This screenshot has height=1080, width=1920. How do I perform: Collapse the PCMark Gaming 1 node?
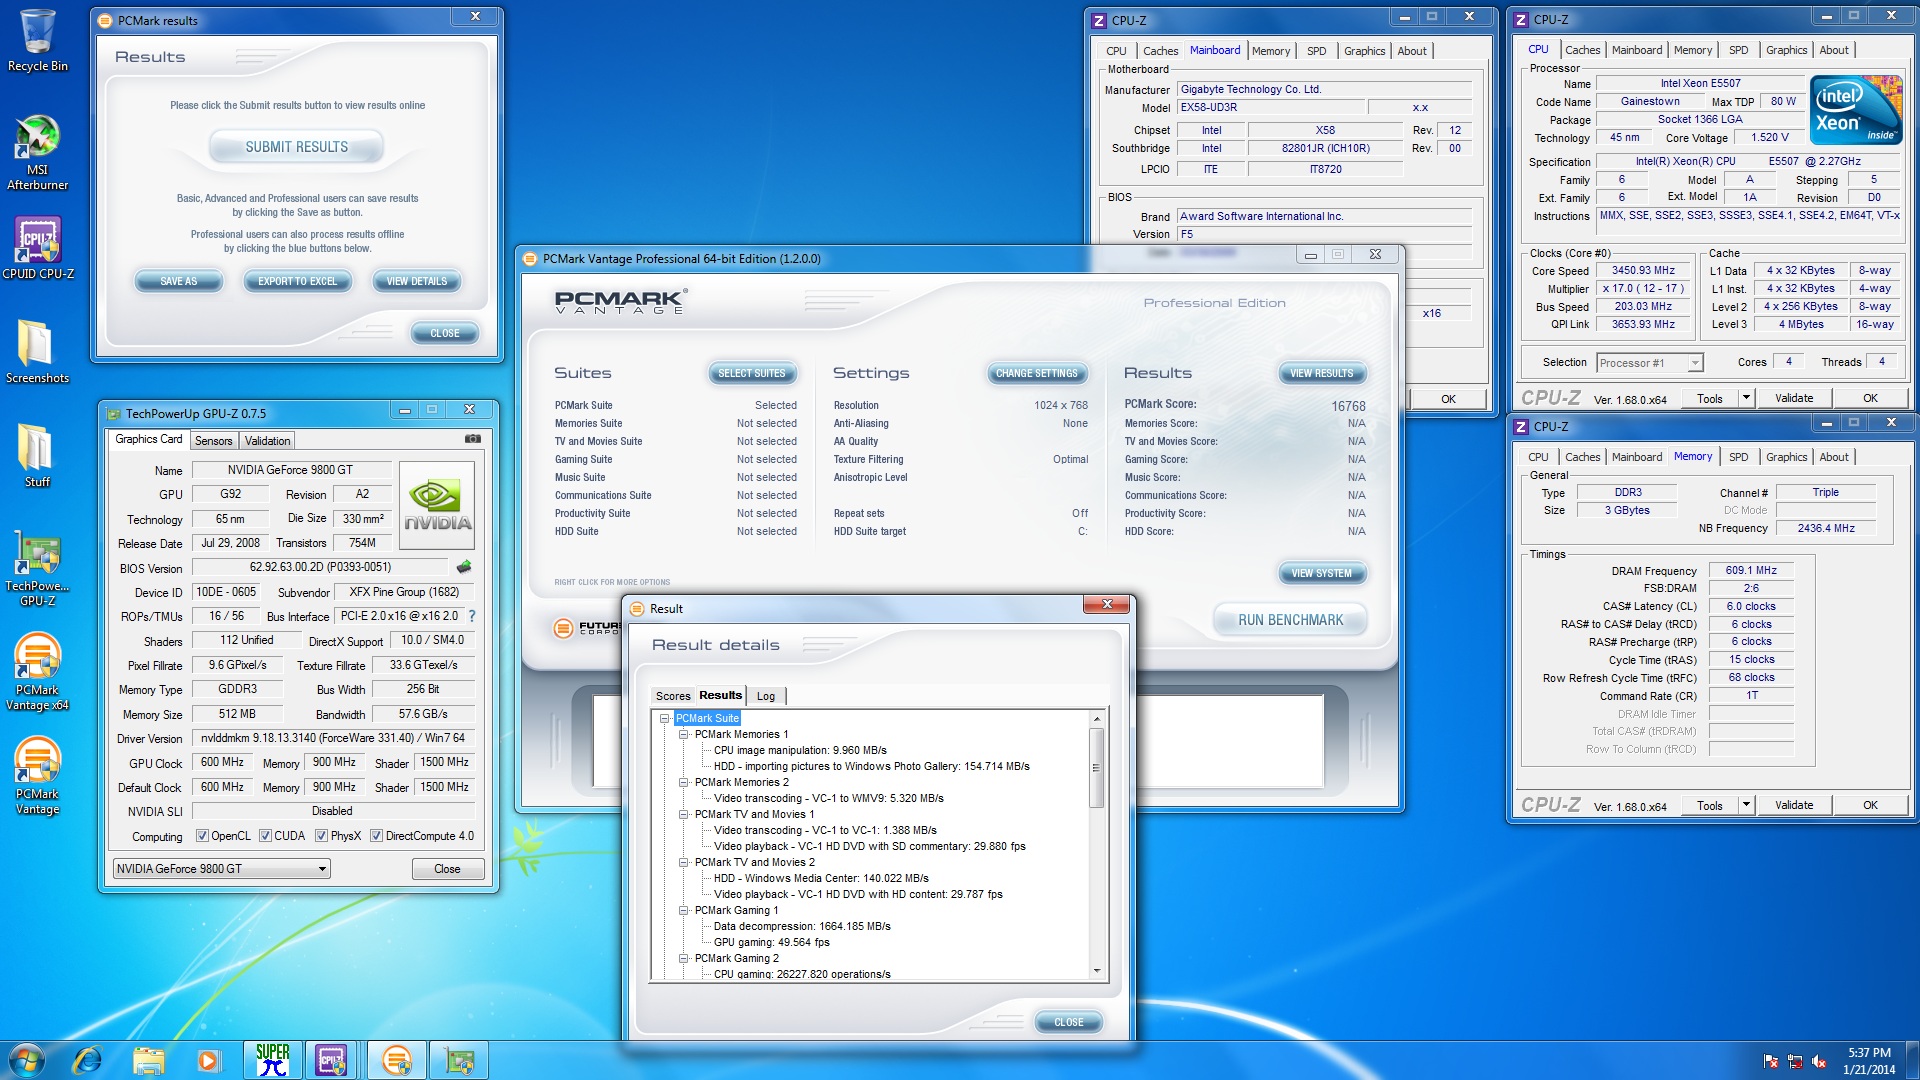coord(684,910)
